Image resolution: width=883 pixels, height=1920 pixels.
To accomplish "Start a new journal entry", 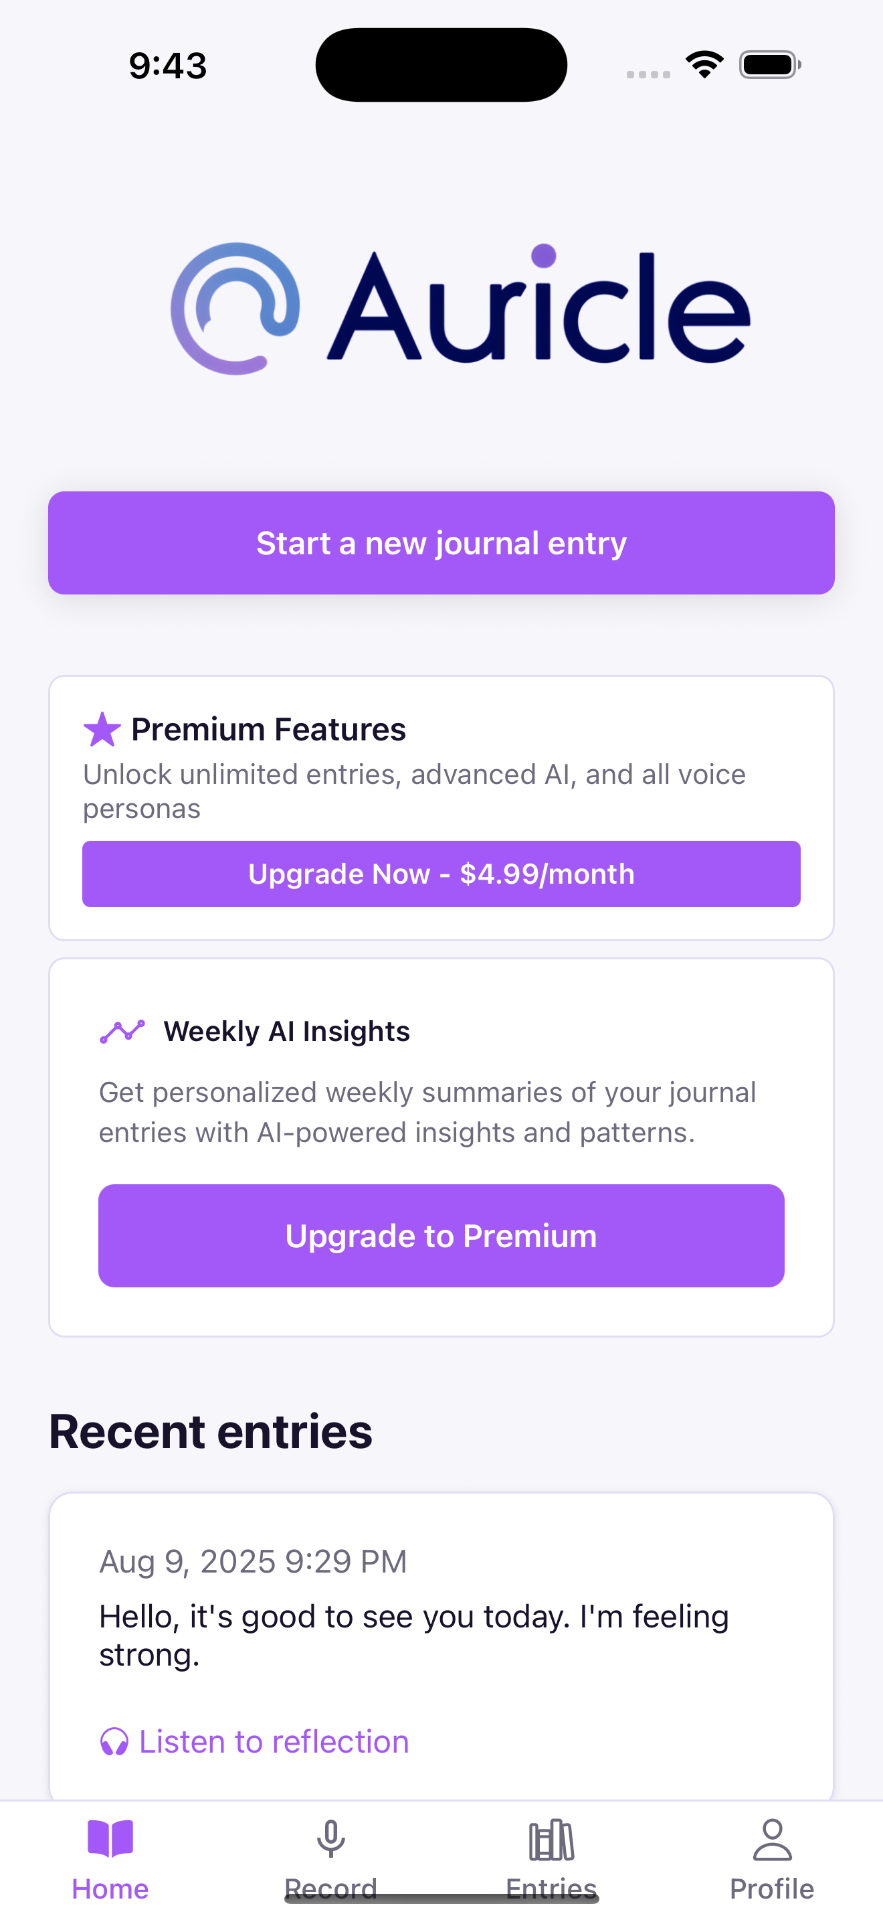I will tap(441, 543).
